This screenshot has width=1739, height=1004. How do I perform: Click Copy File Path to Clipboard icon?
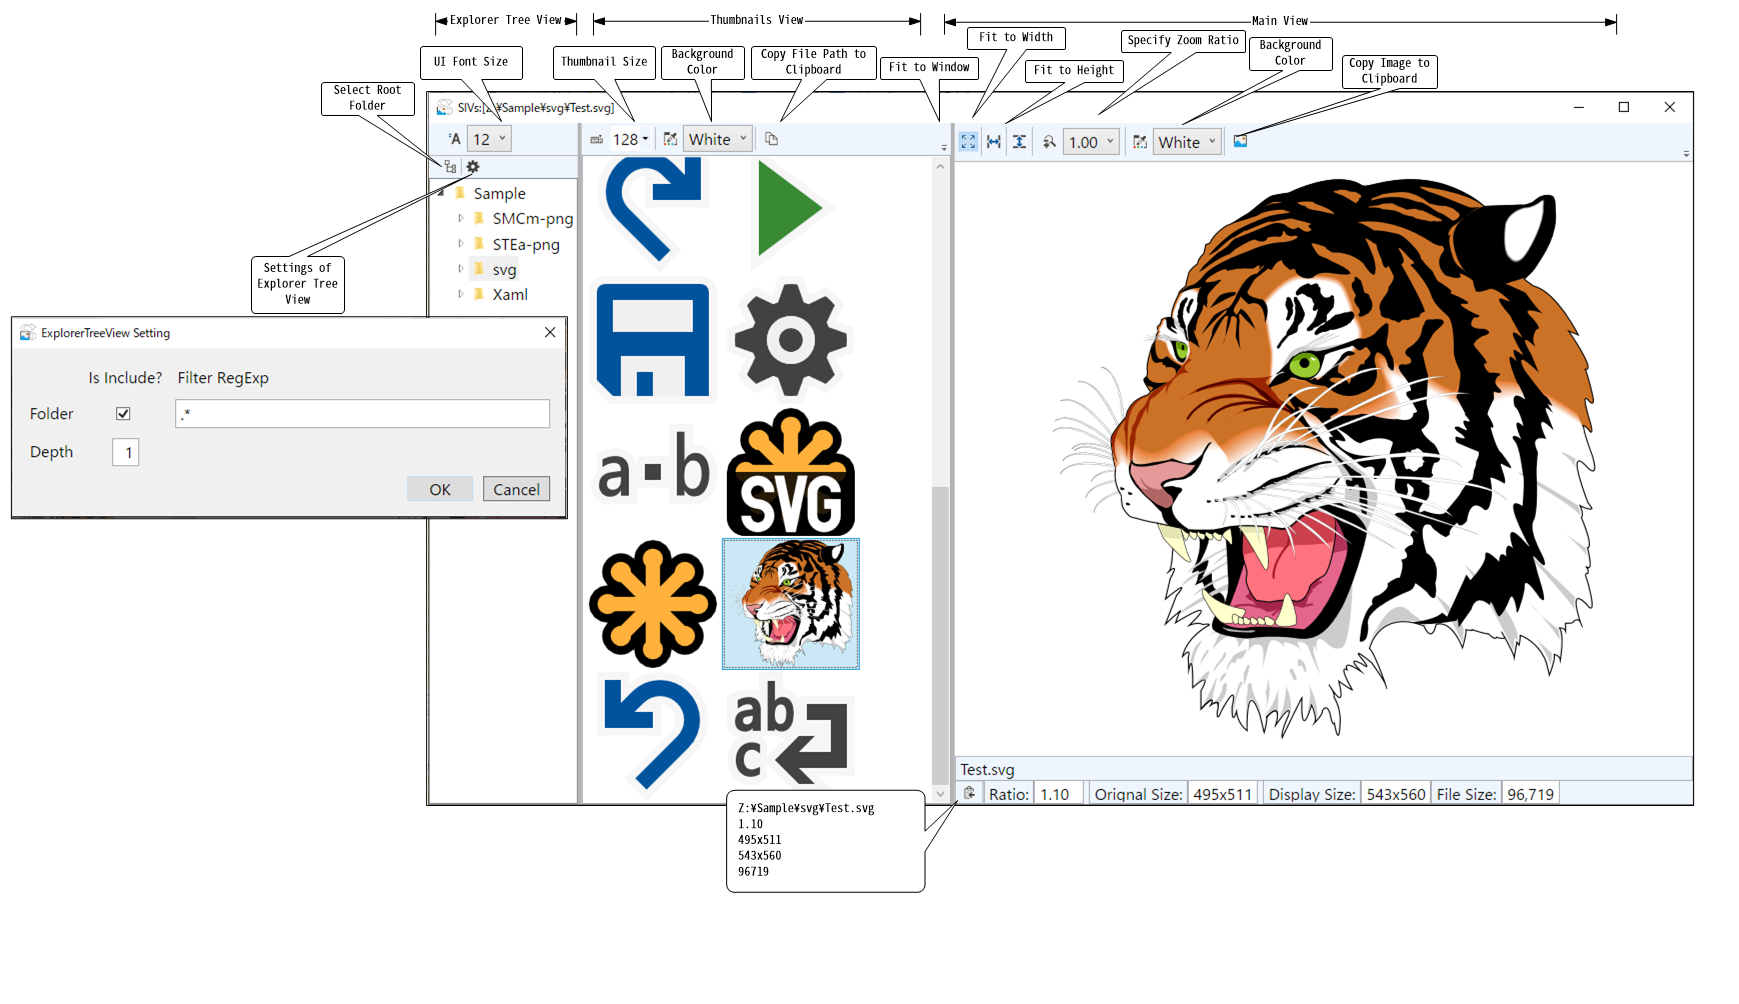[x=771, y=139]
